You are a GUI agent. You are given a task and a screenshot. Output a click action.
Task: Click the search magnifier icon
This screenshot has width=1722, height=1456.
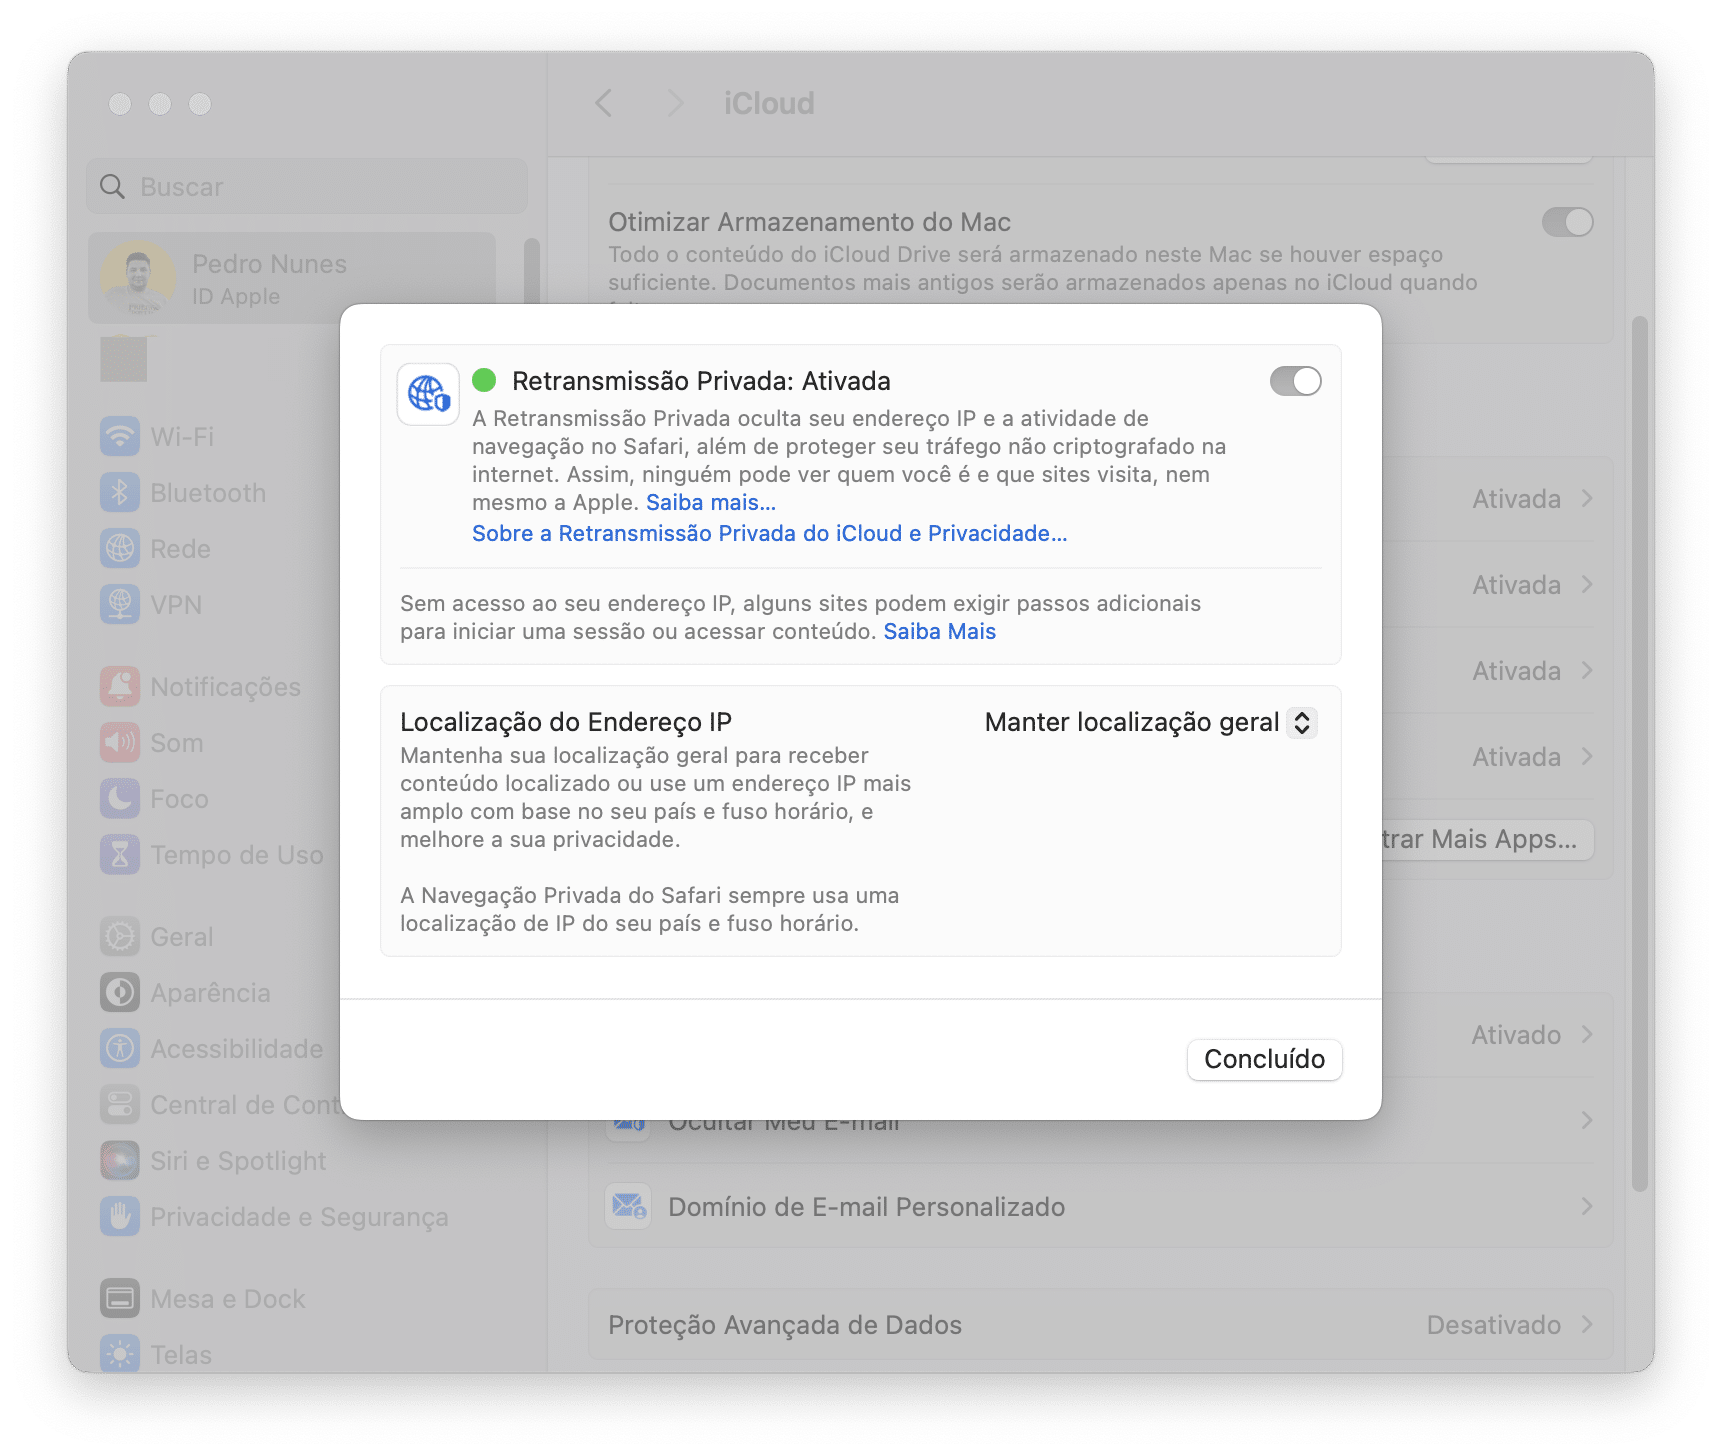tap(113, 187)
